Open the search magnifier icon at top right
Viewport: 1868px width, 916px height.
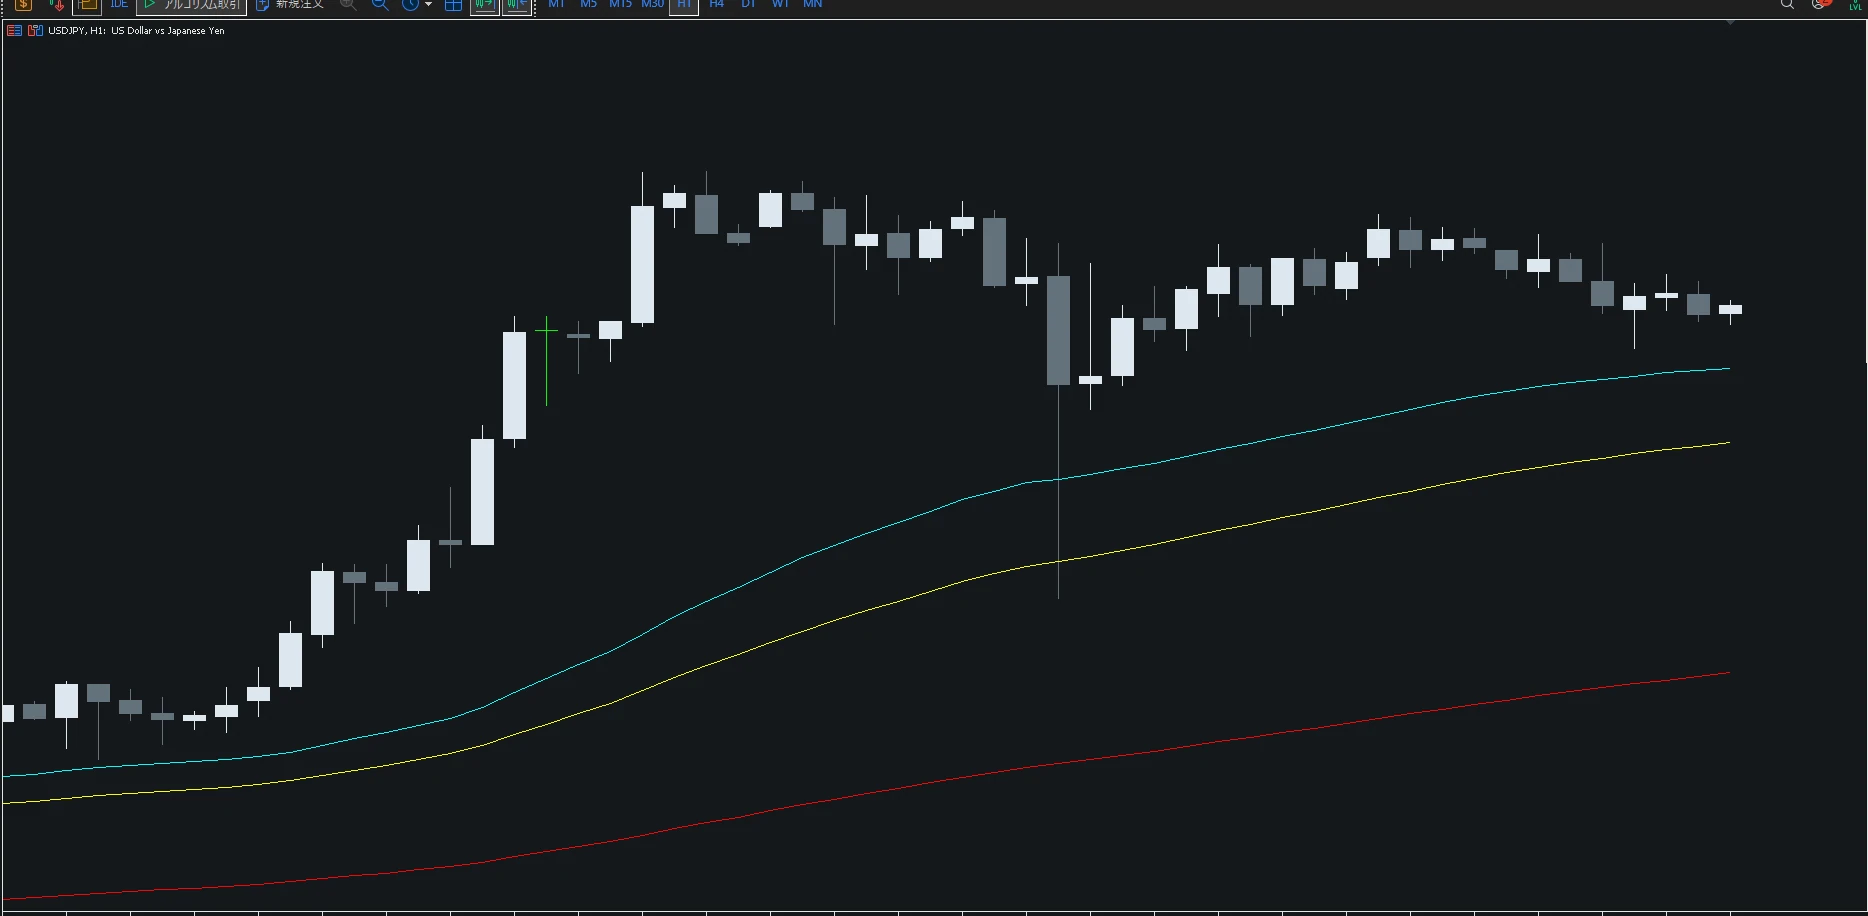[x=1787, y=4]
